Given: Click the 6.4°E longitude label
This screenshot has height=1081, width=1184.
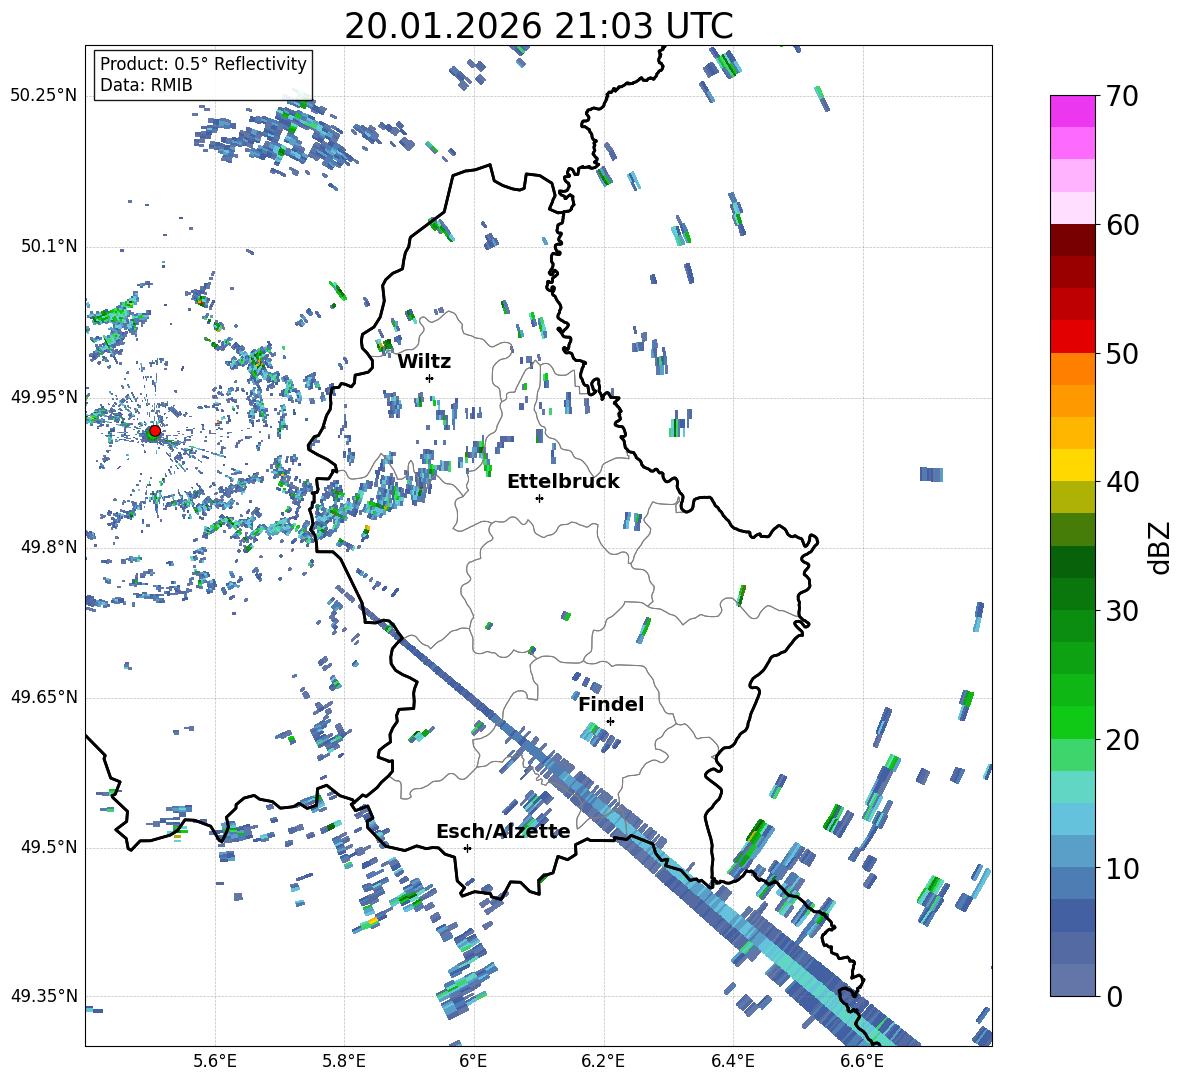Looking at the screenshot, I should click(x=732, y=1061).
